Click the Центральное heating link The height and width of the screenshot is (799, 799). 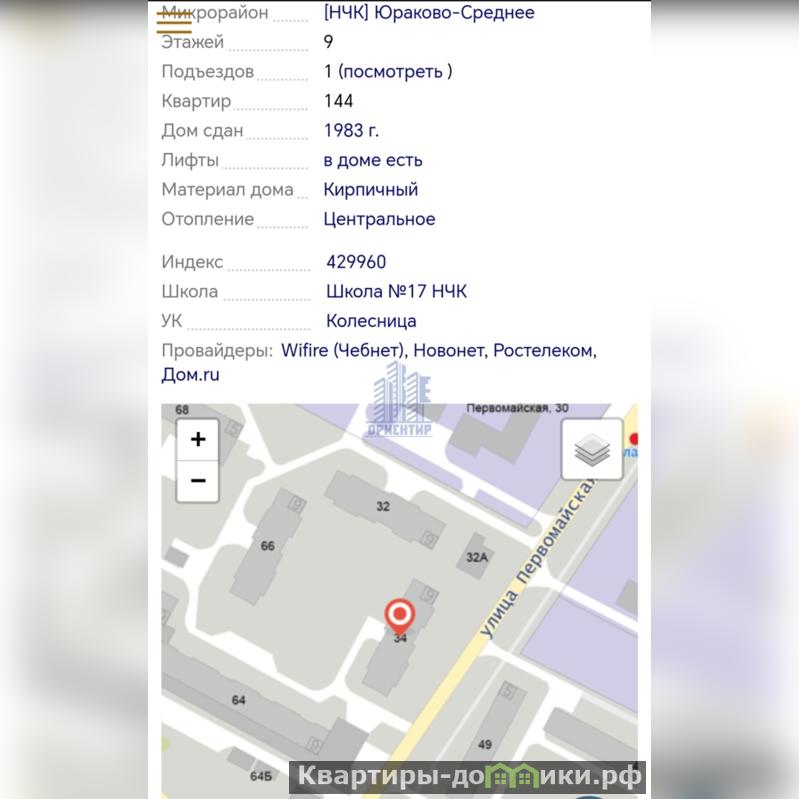[x=380, y=219]
